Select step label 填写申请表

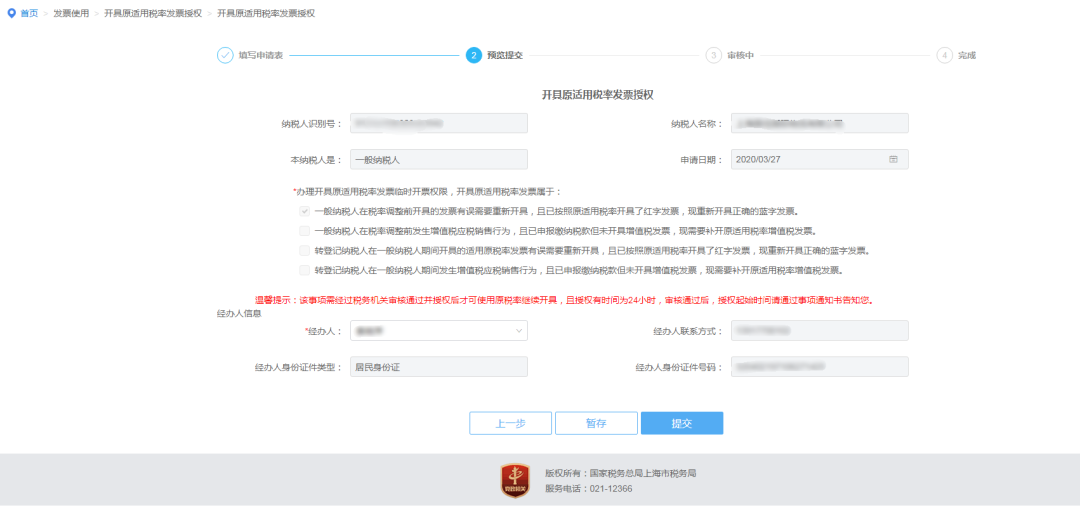(261, 55)
